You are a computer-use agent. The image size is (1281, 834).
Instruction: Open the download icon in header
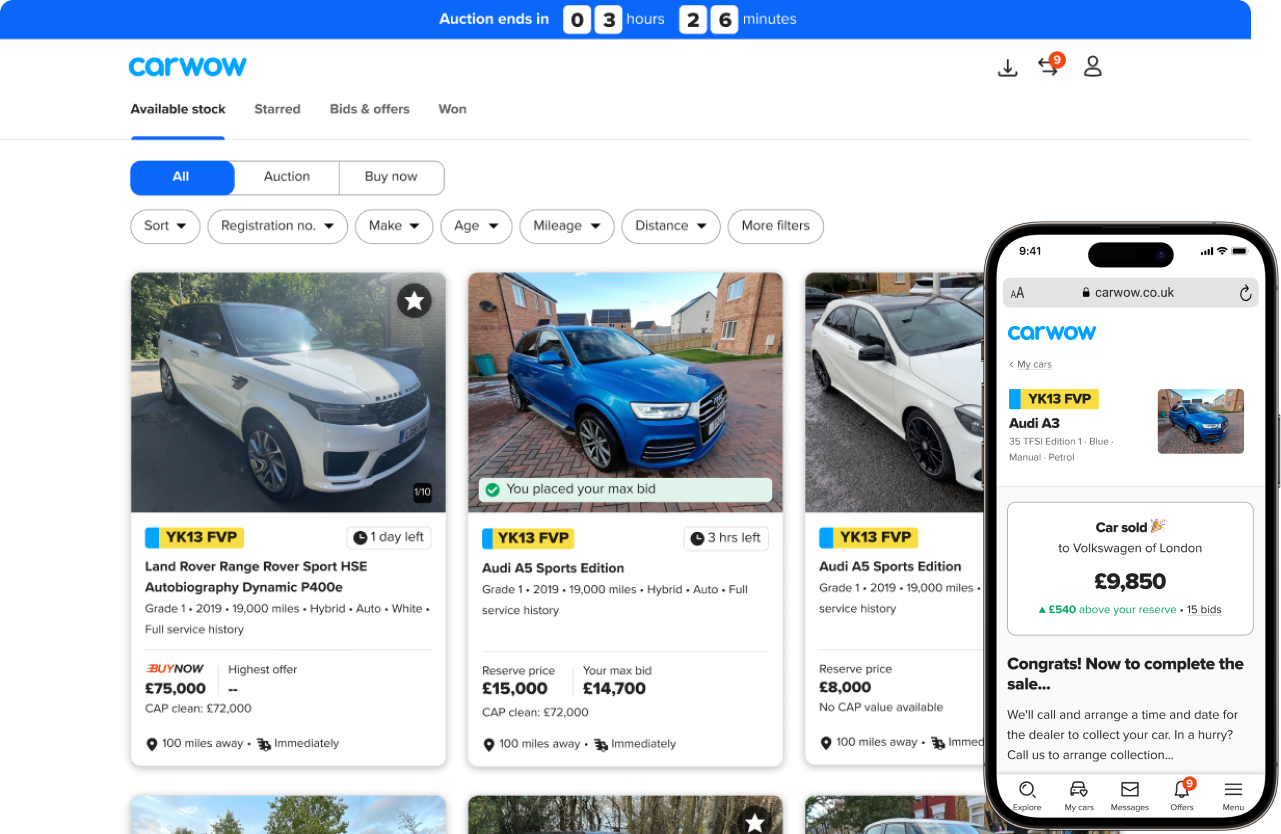(1008, 67)
